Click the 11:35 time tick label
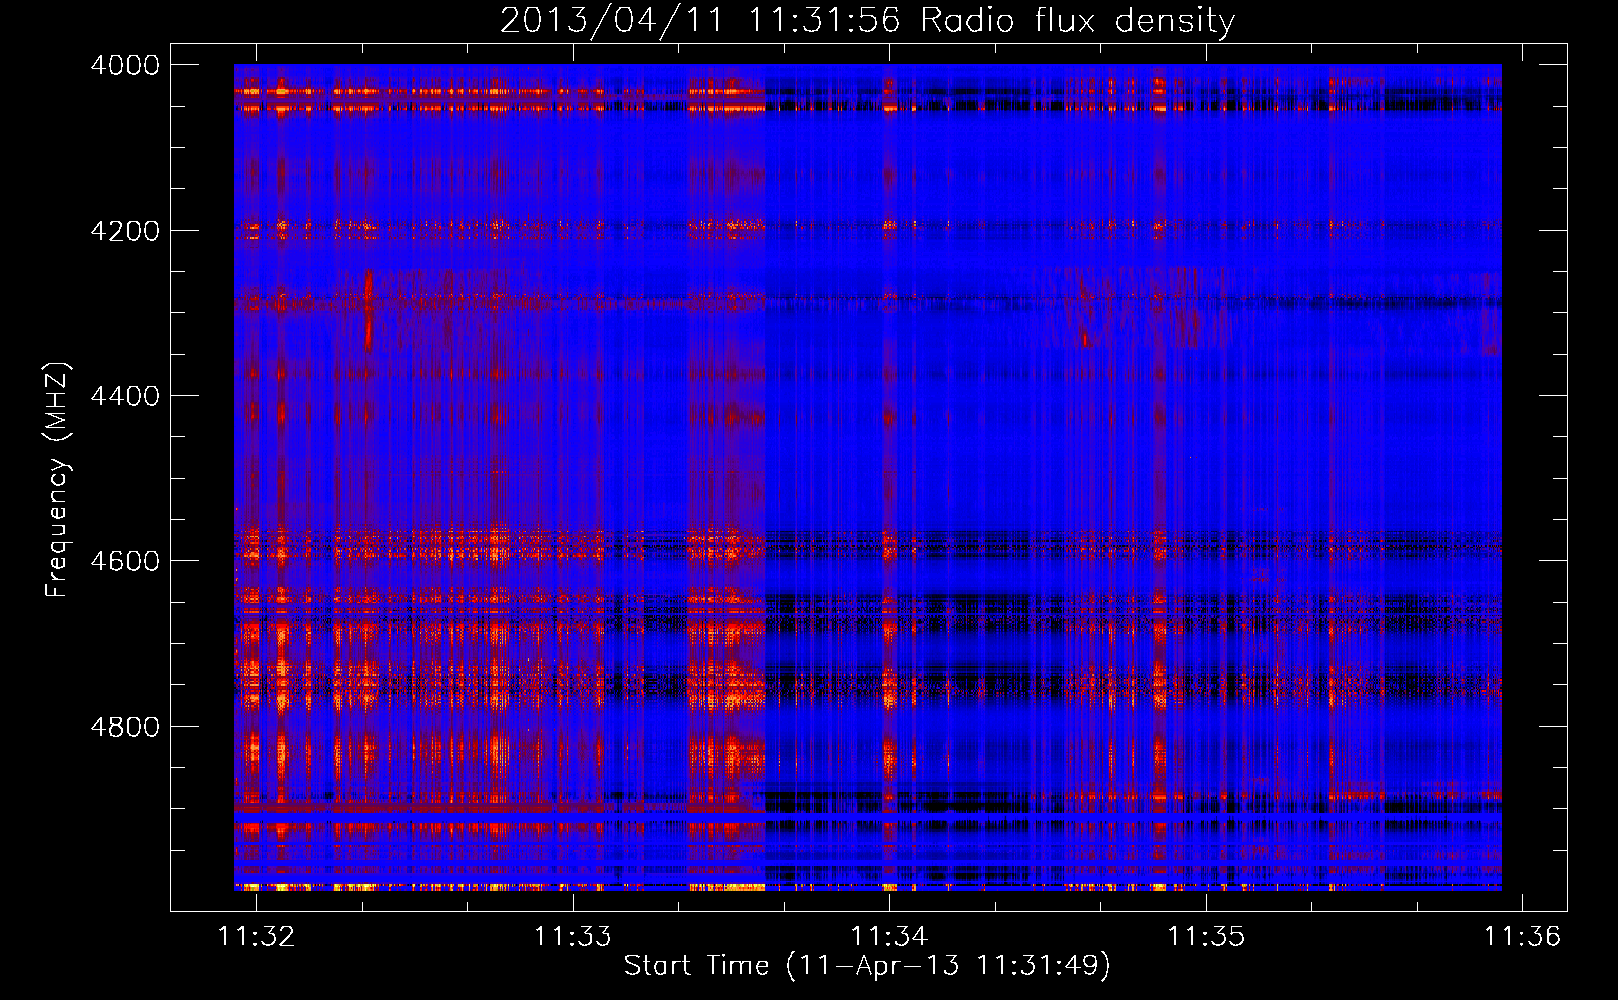 (1206, 936)
